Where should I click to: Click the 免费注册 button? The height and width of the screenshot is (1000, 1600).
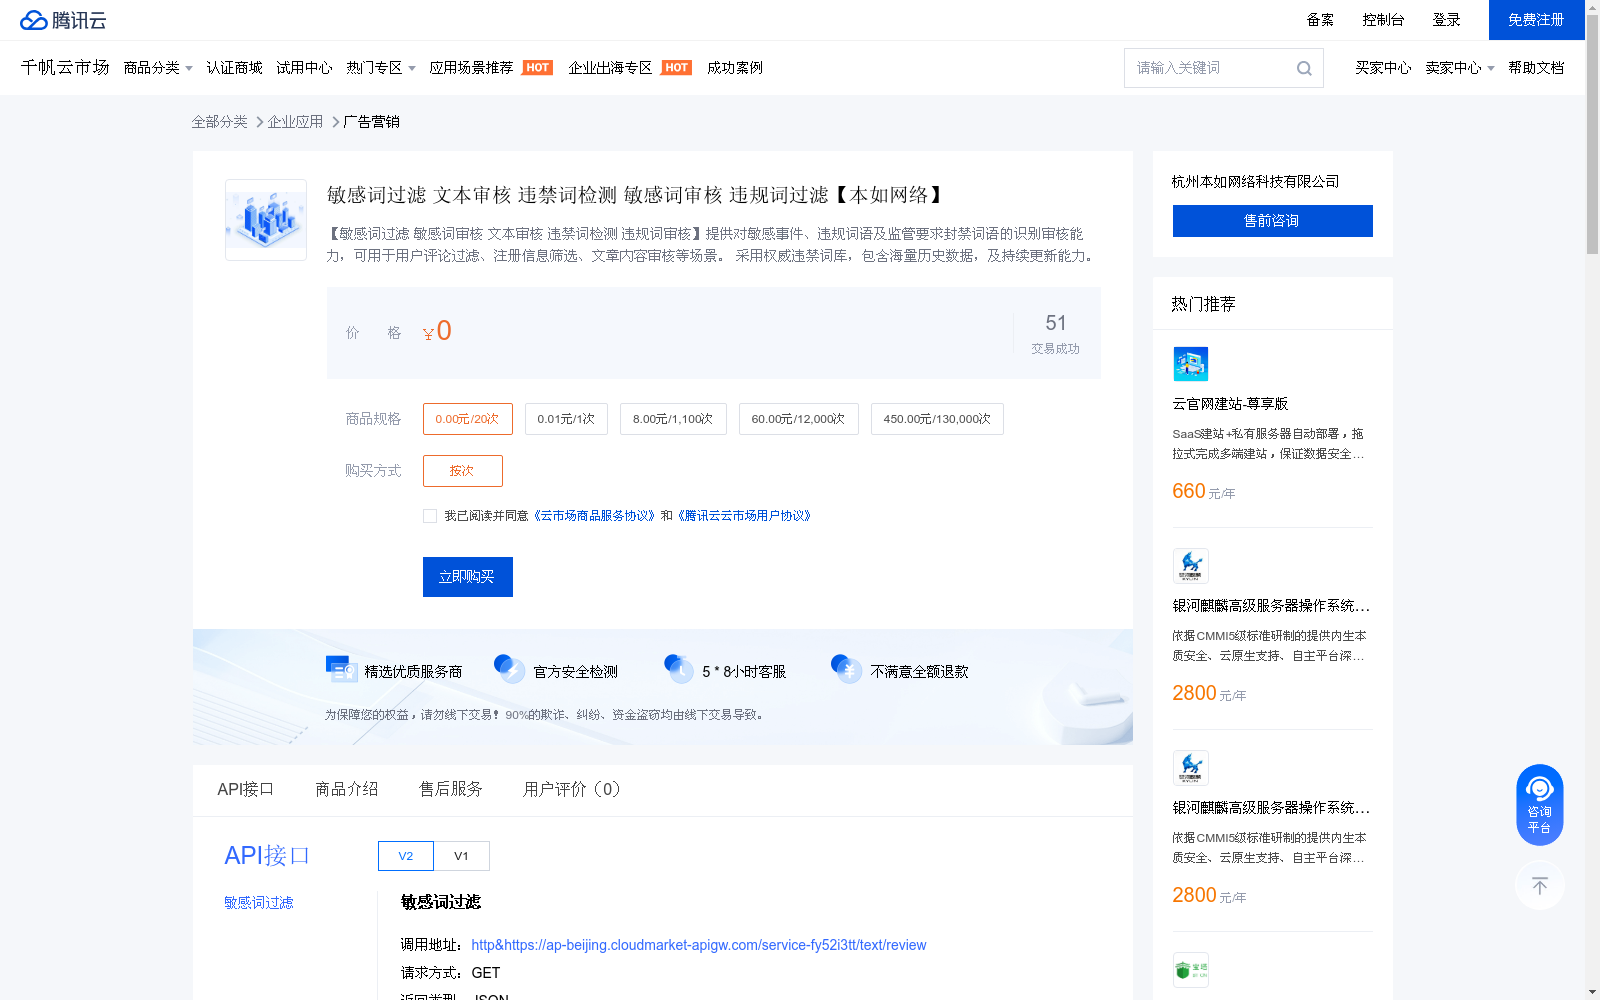[x=1536, y=20]
